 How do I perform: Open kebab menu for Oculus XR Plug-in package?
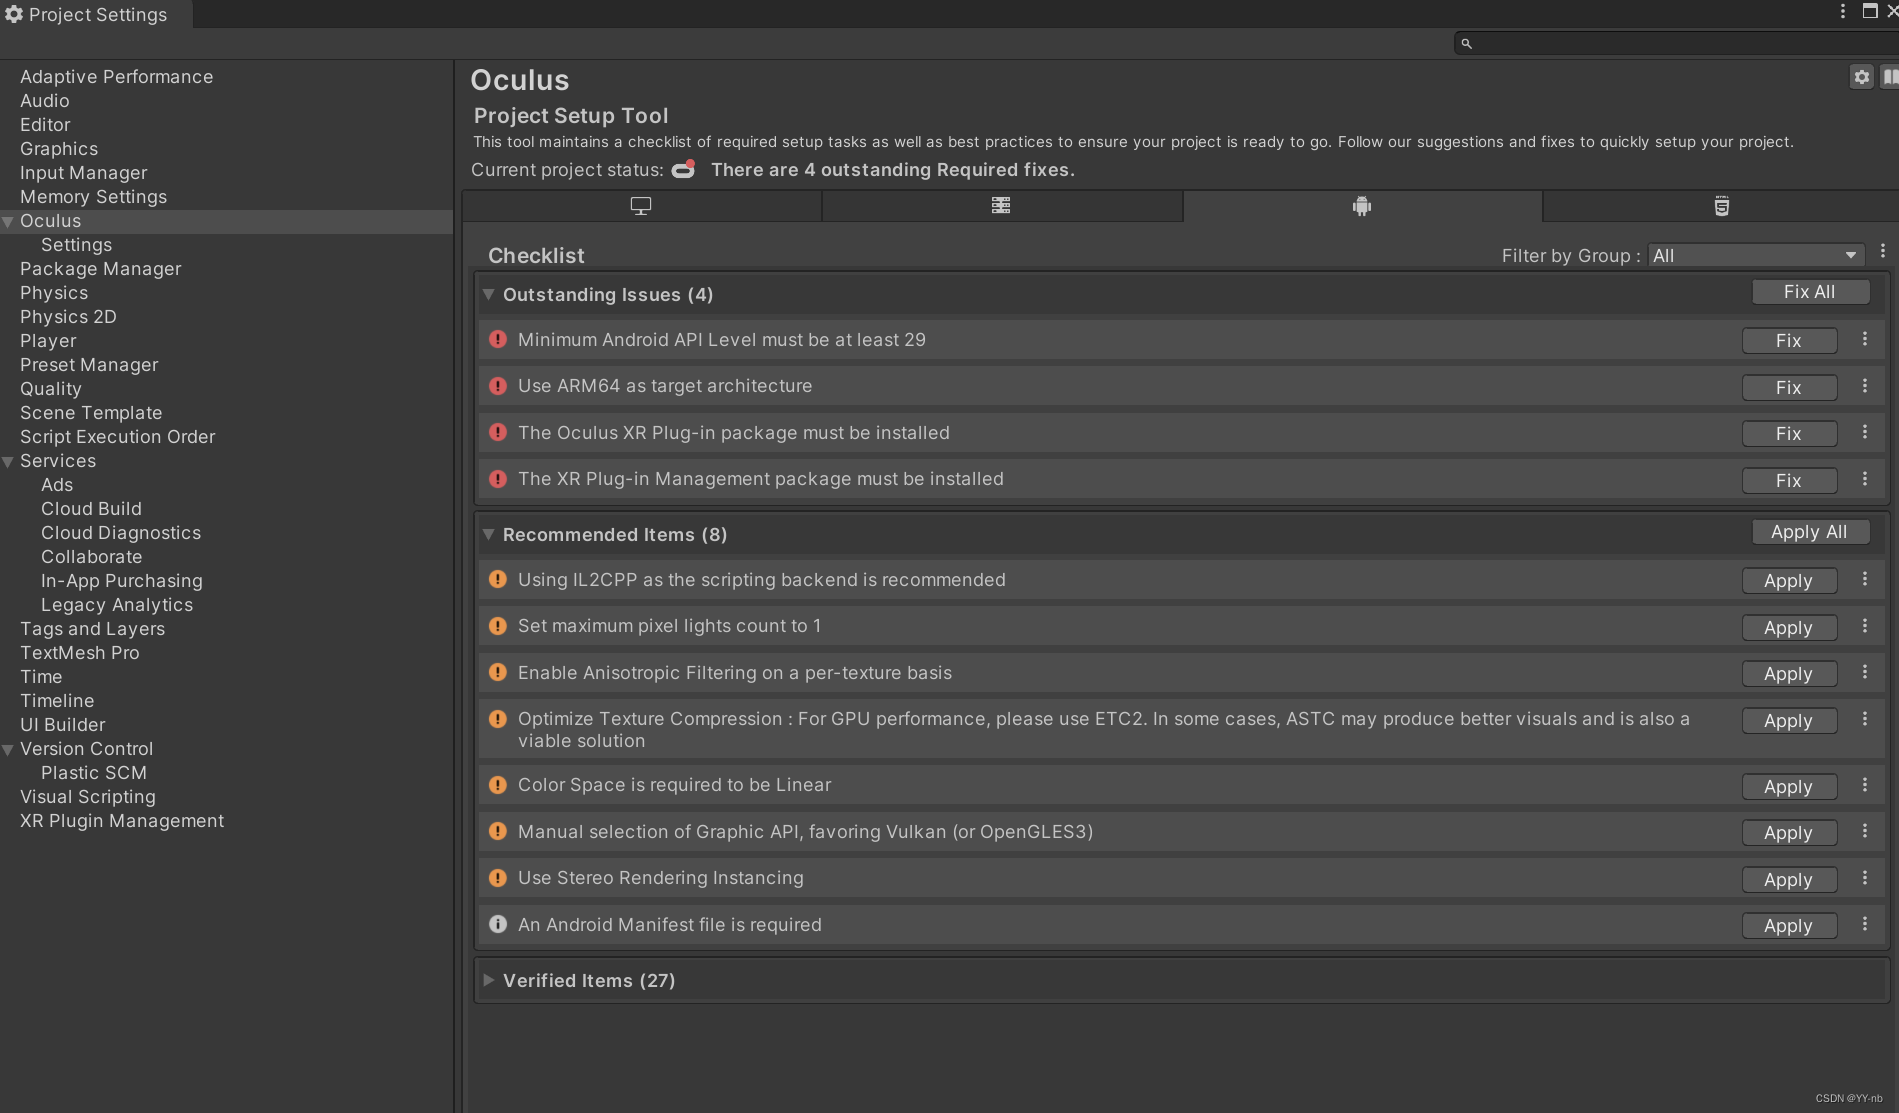tap(1865, 432)
